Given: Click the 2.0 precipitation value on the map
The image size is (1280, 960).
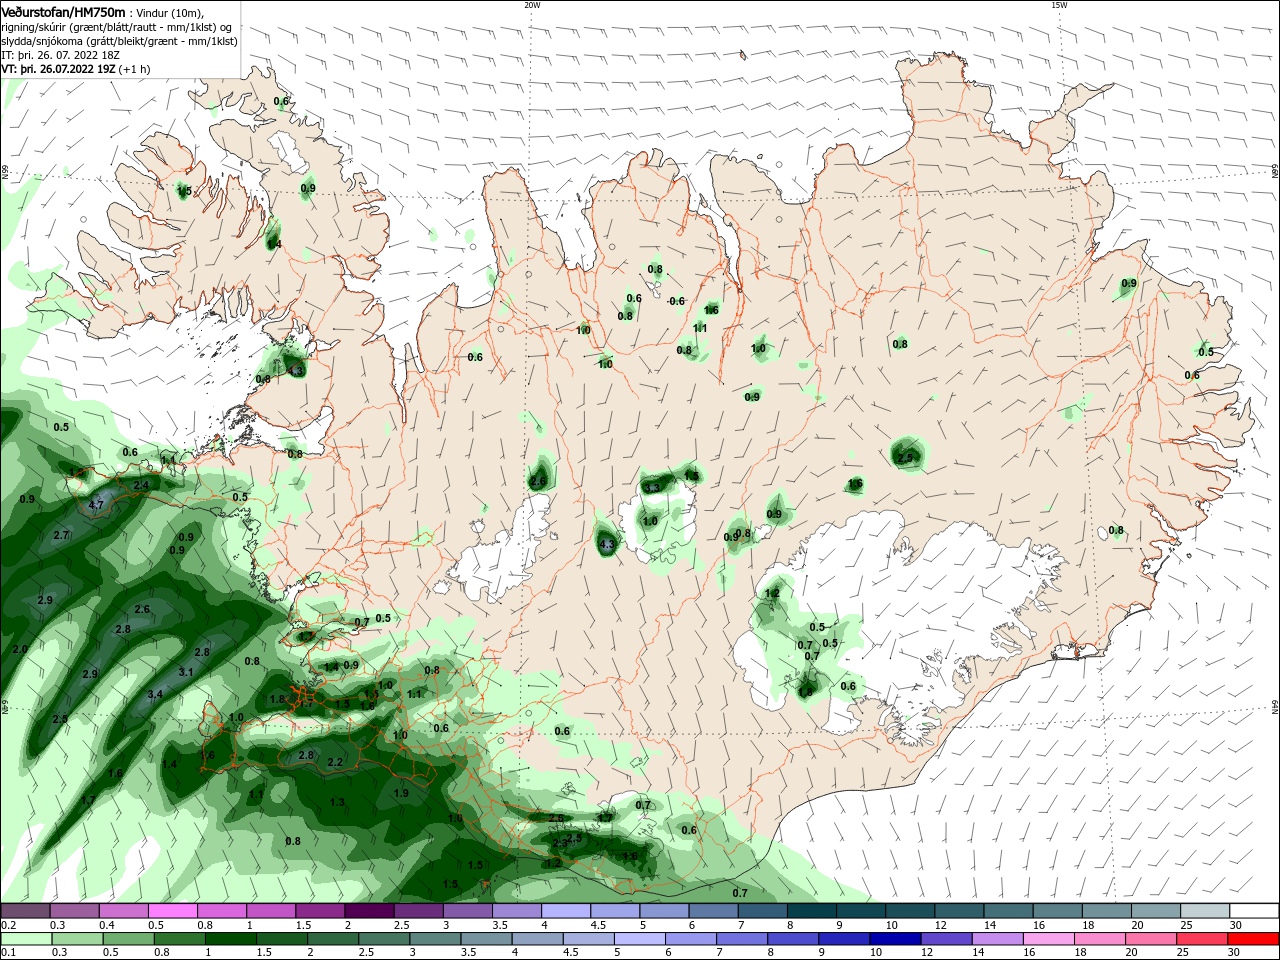Looking at the screenshot, I should (x=20, y=649).
